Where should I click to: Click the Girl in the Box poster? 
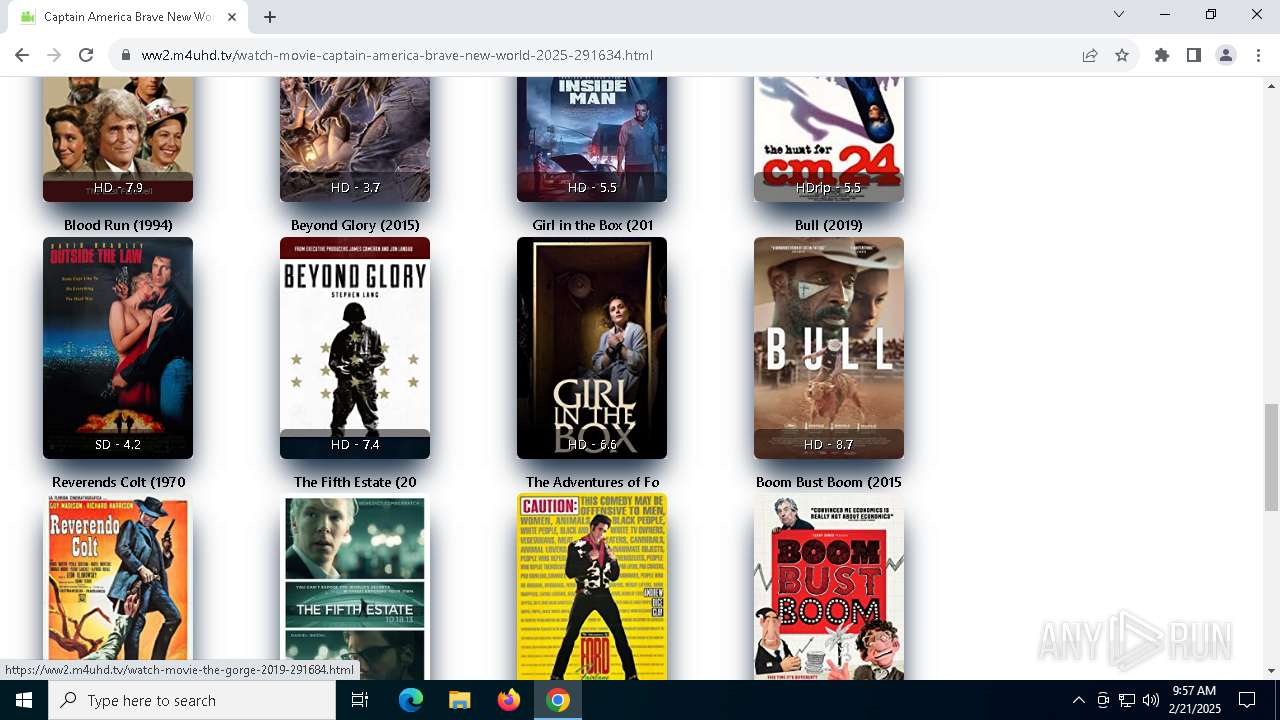[x=592, y=348]
